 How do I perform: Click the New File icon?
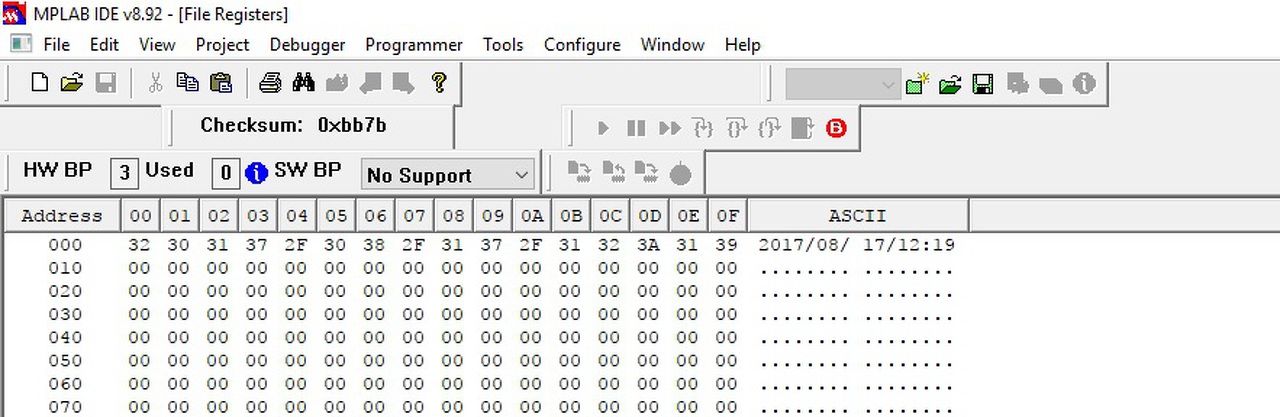tap(39, 82)
